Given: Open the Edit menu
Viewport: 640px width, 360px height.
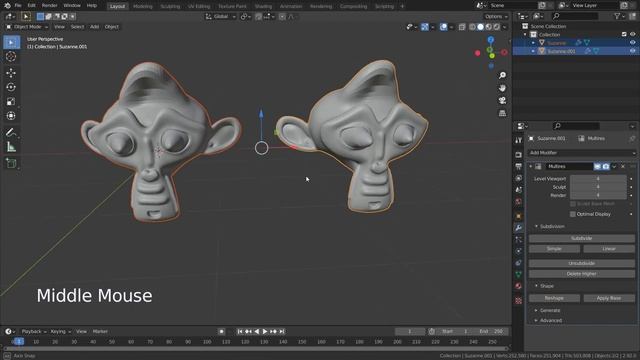Looking at the screenshot, I should (31, 6).
